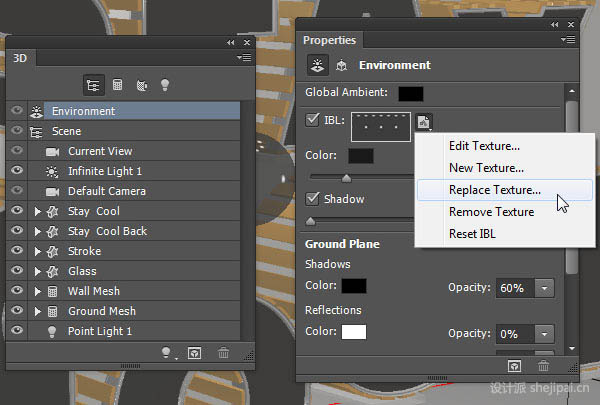Click the IBL texture menu icon
600x405 pixels.
tap(424, 122)
